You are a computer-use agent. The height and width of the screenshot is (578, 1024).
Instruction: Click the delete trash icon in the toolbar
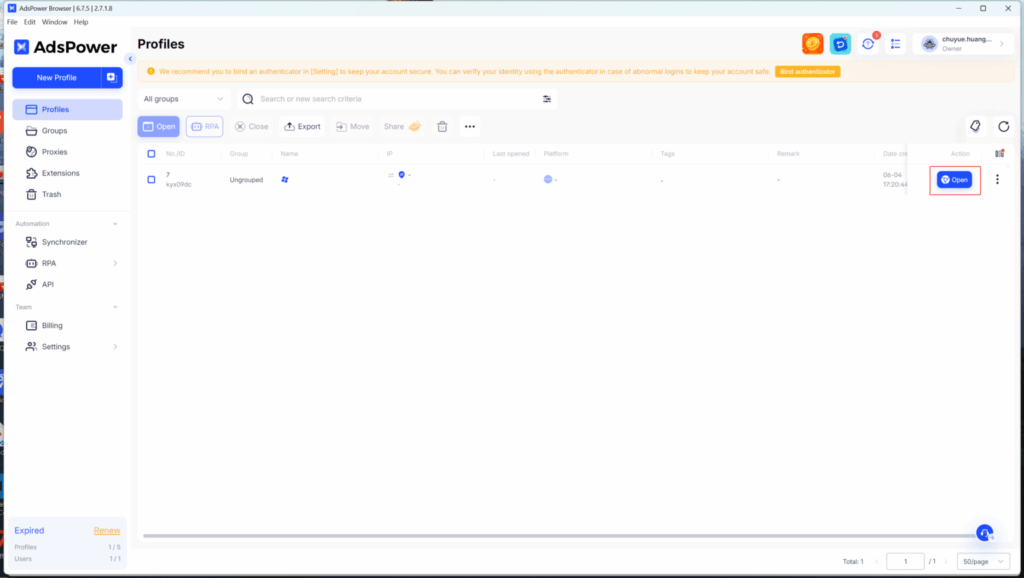click(x=442, y=127)
